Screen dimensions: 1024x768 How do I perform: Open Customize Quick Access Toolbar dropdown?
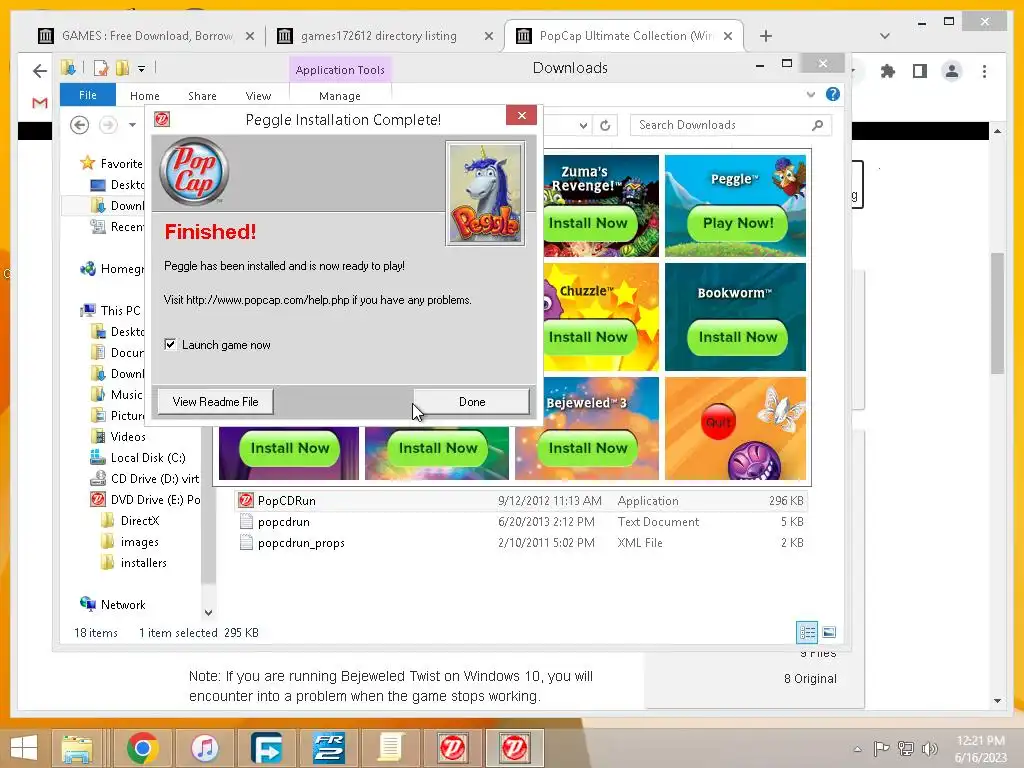142,68
